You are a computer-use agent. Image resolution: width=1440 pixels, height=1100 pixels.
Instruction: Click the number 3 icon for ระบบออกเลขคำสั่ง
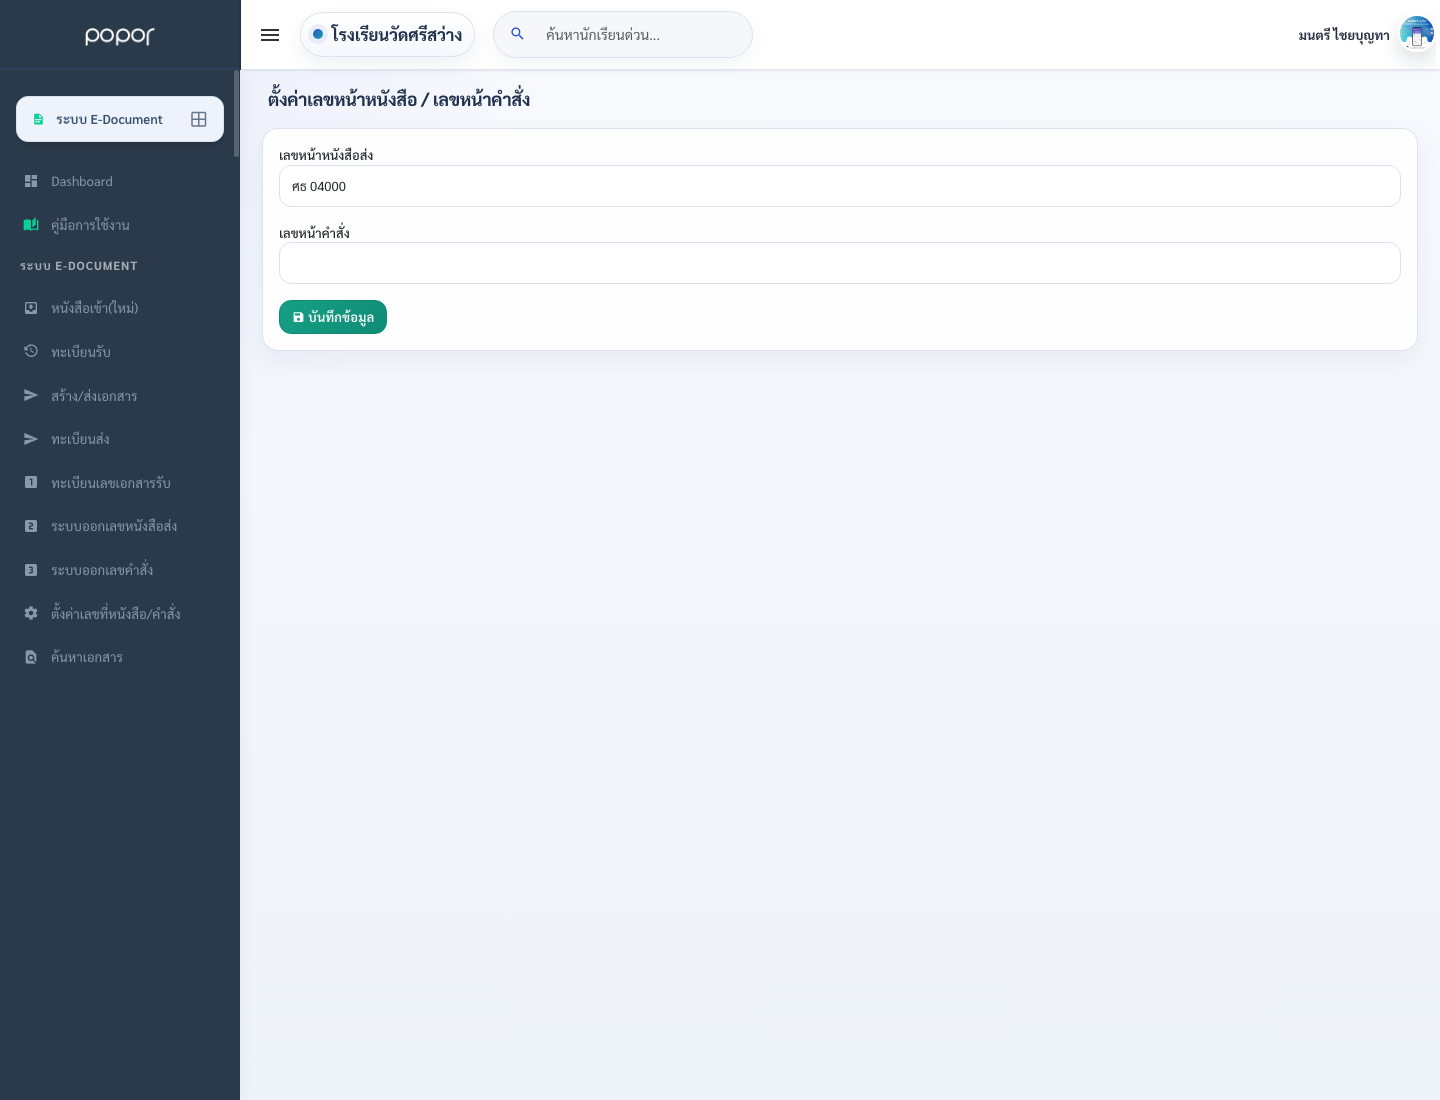pos(31,570)
